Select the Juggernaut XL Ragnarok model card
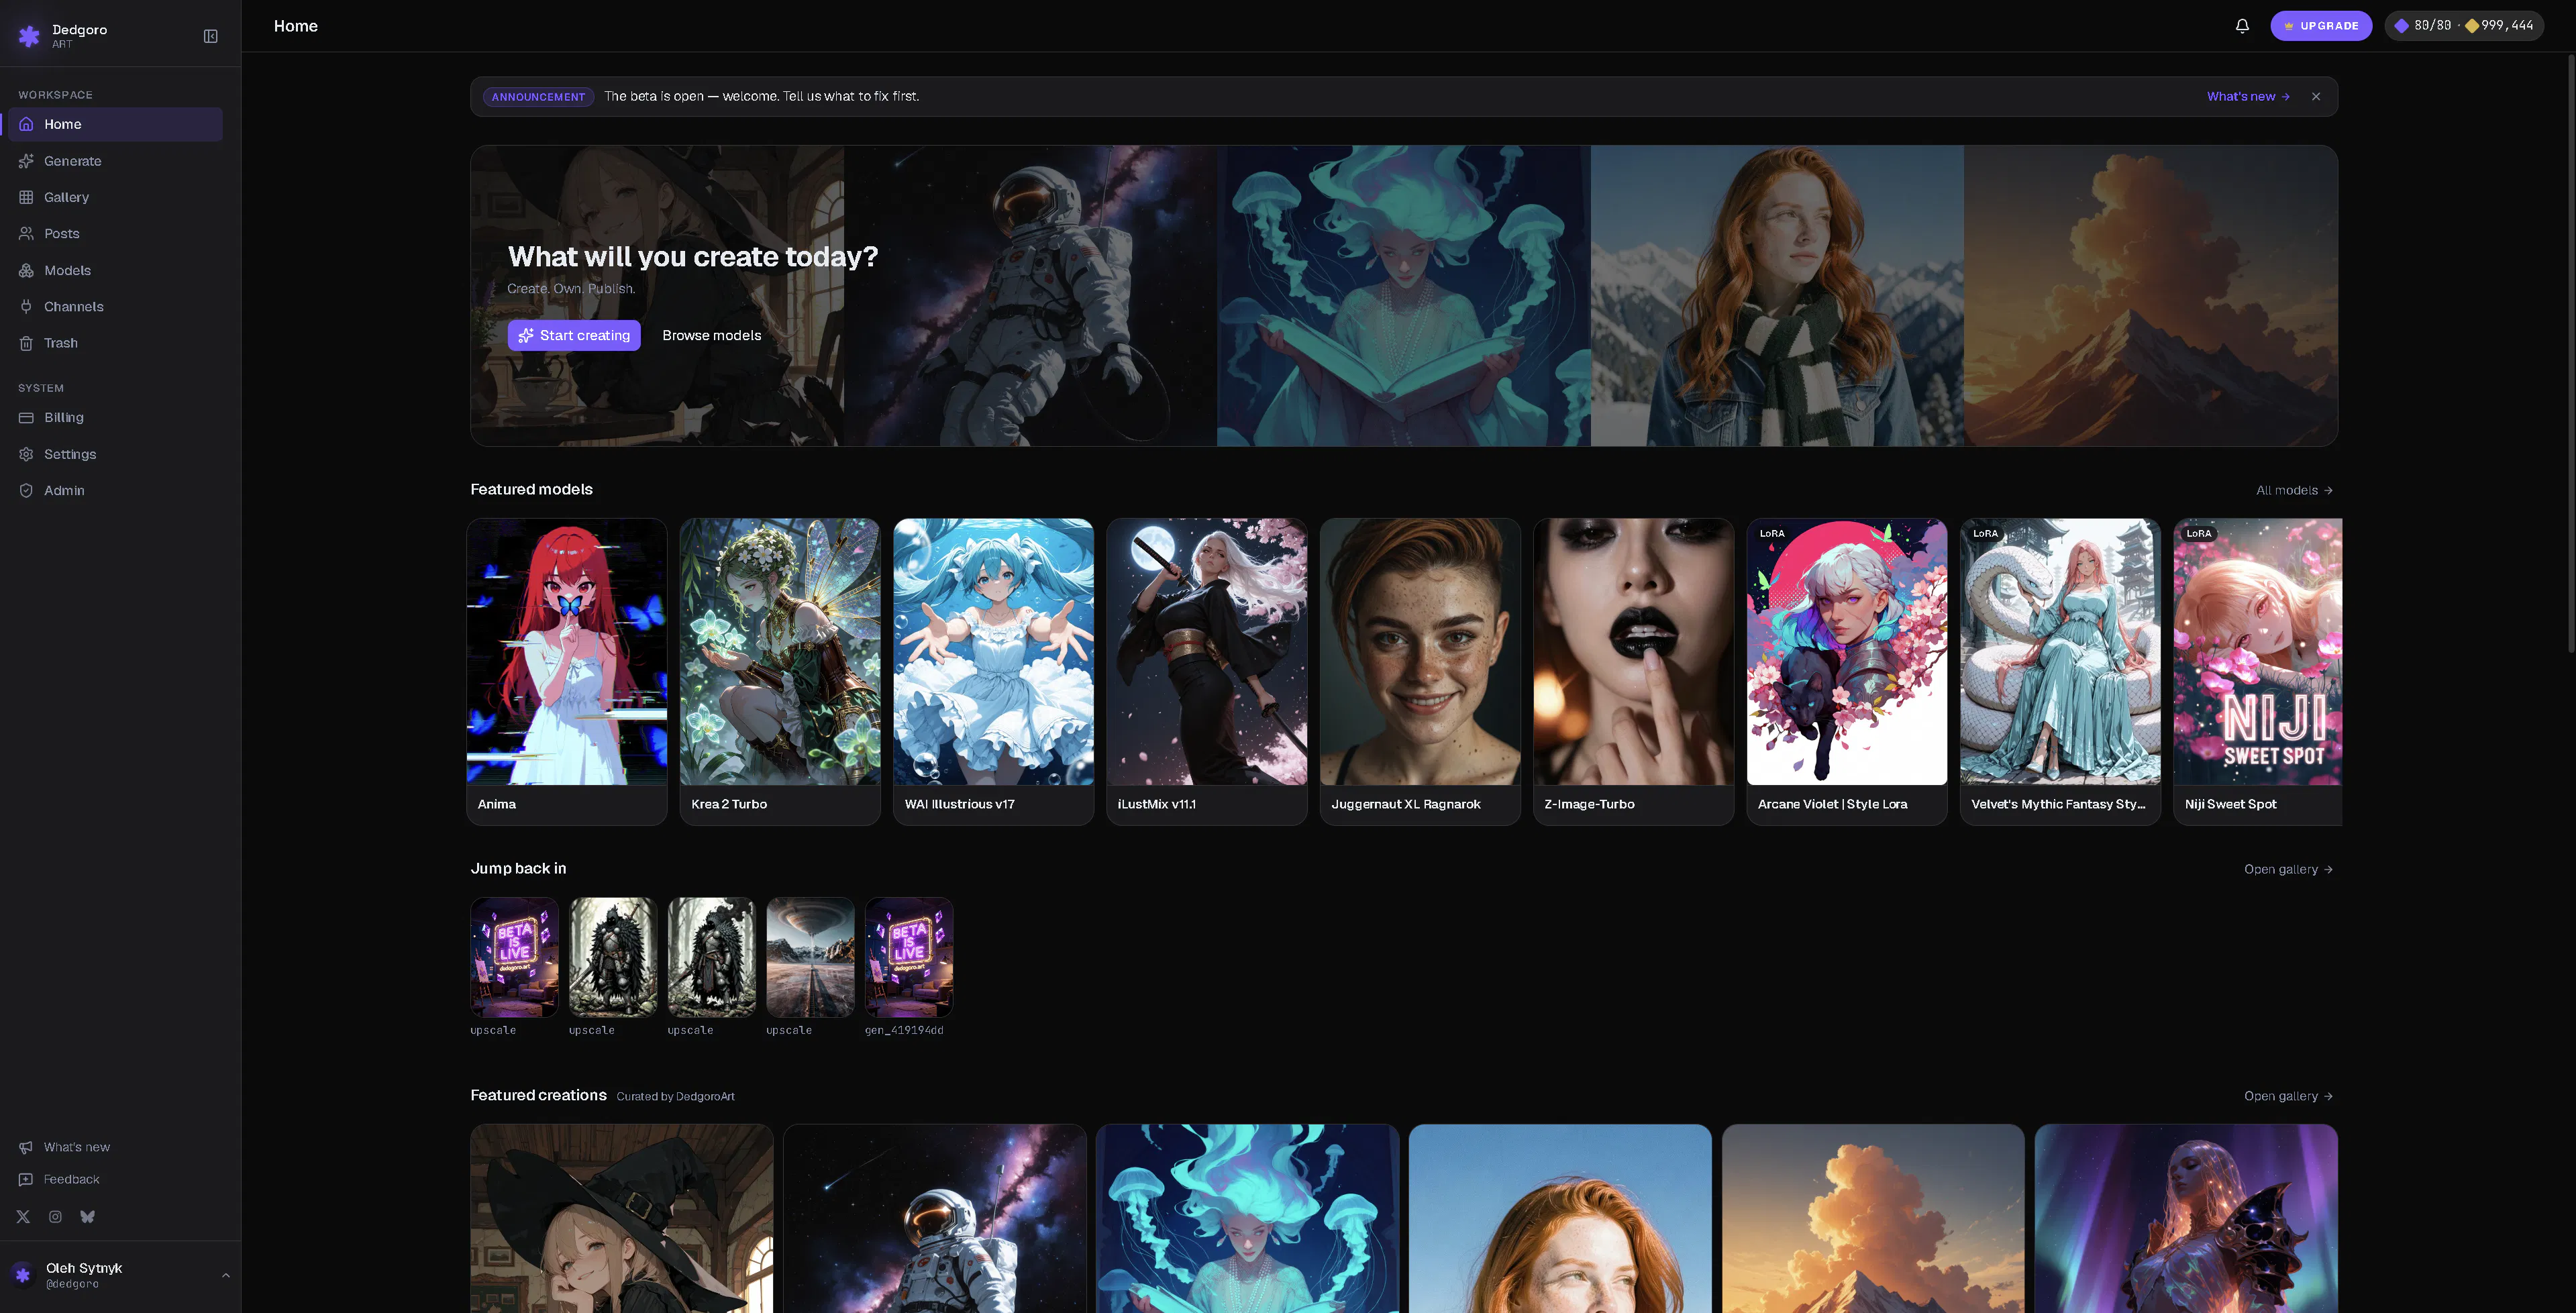Screen dimensions: 2576x1313 [1420, 671]
